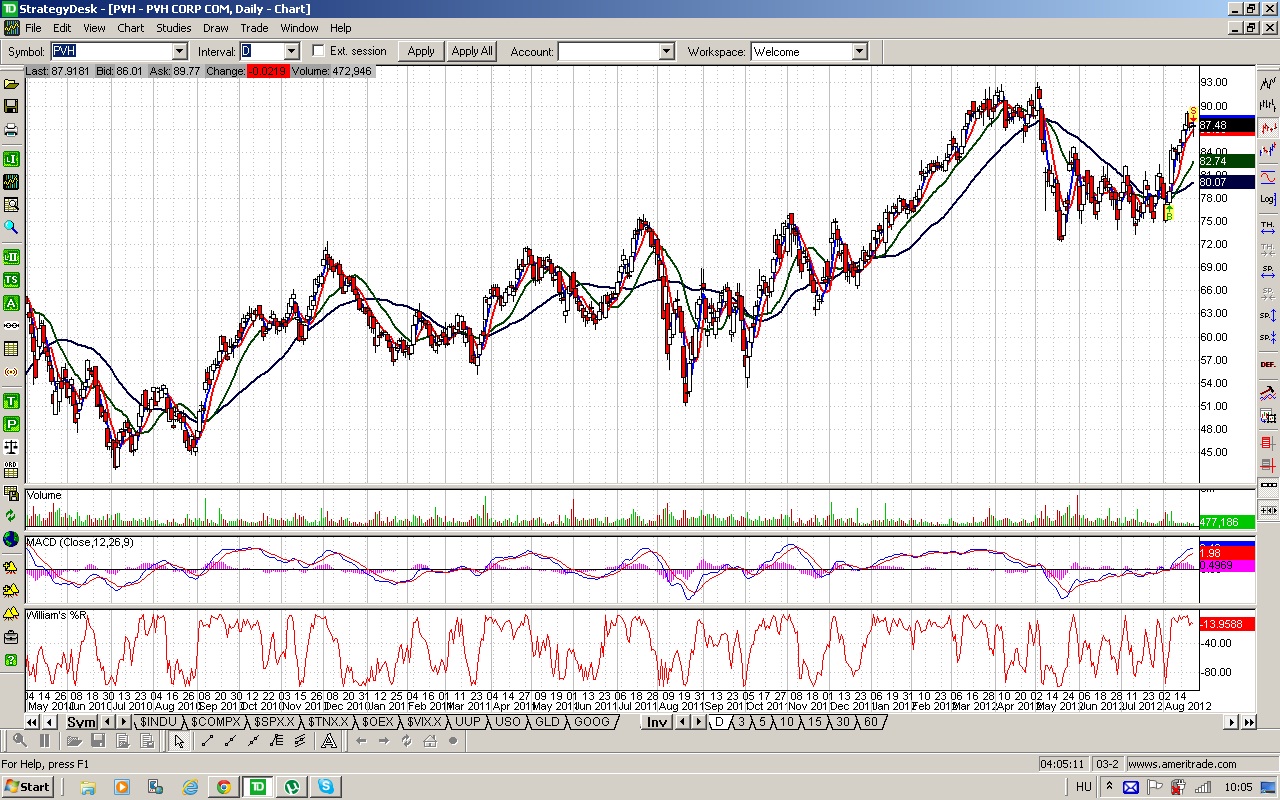
Task: Select the 15 interval tab
Action: pos(815,722)
